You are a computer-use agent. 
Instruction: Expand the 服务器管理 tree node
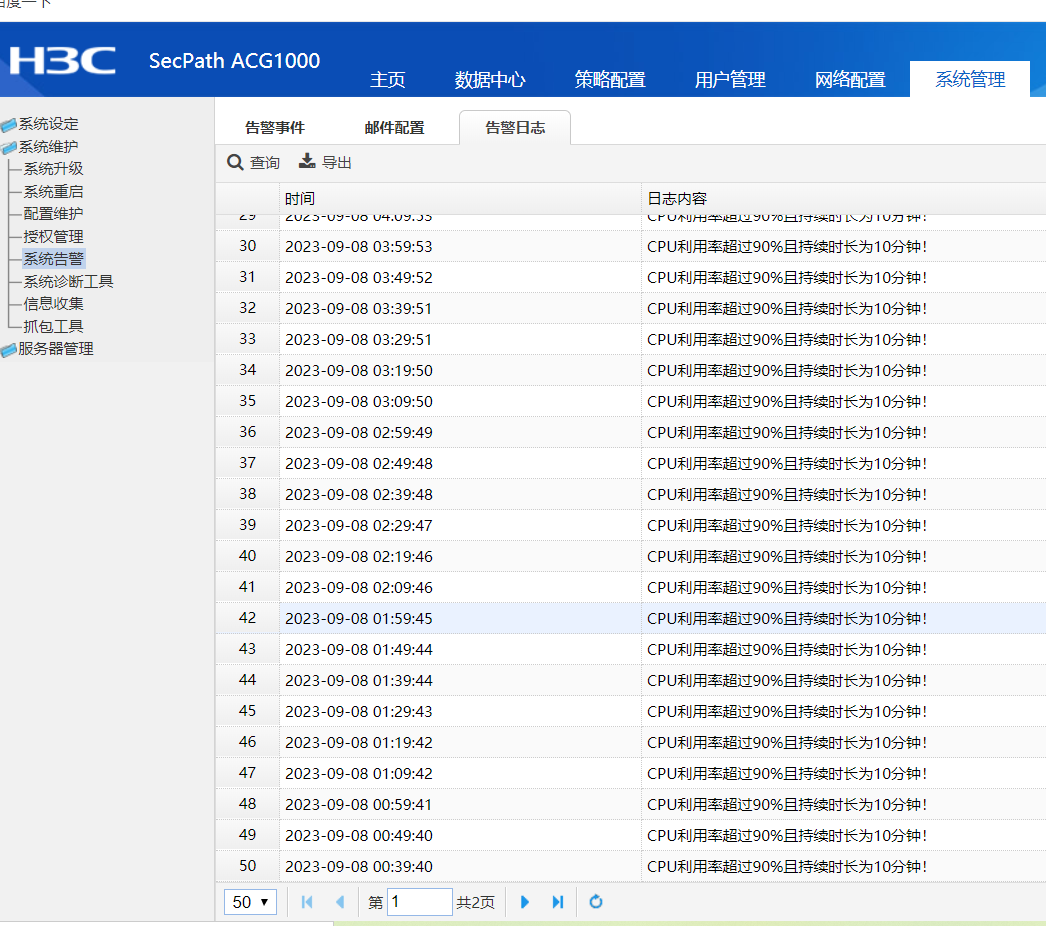55,349
